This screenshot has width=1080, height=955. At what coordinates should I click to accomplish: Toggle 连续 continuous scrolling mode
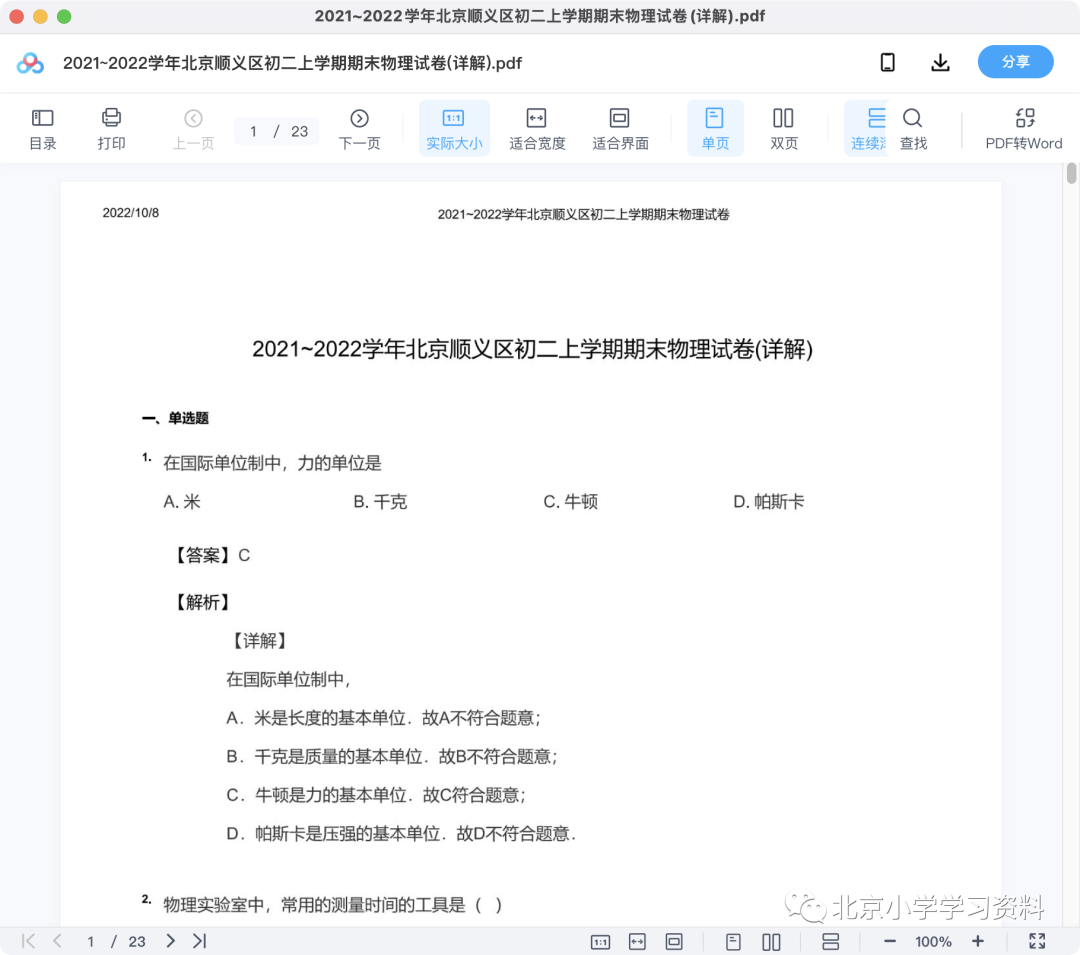867,129
